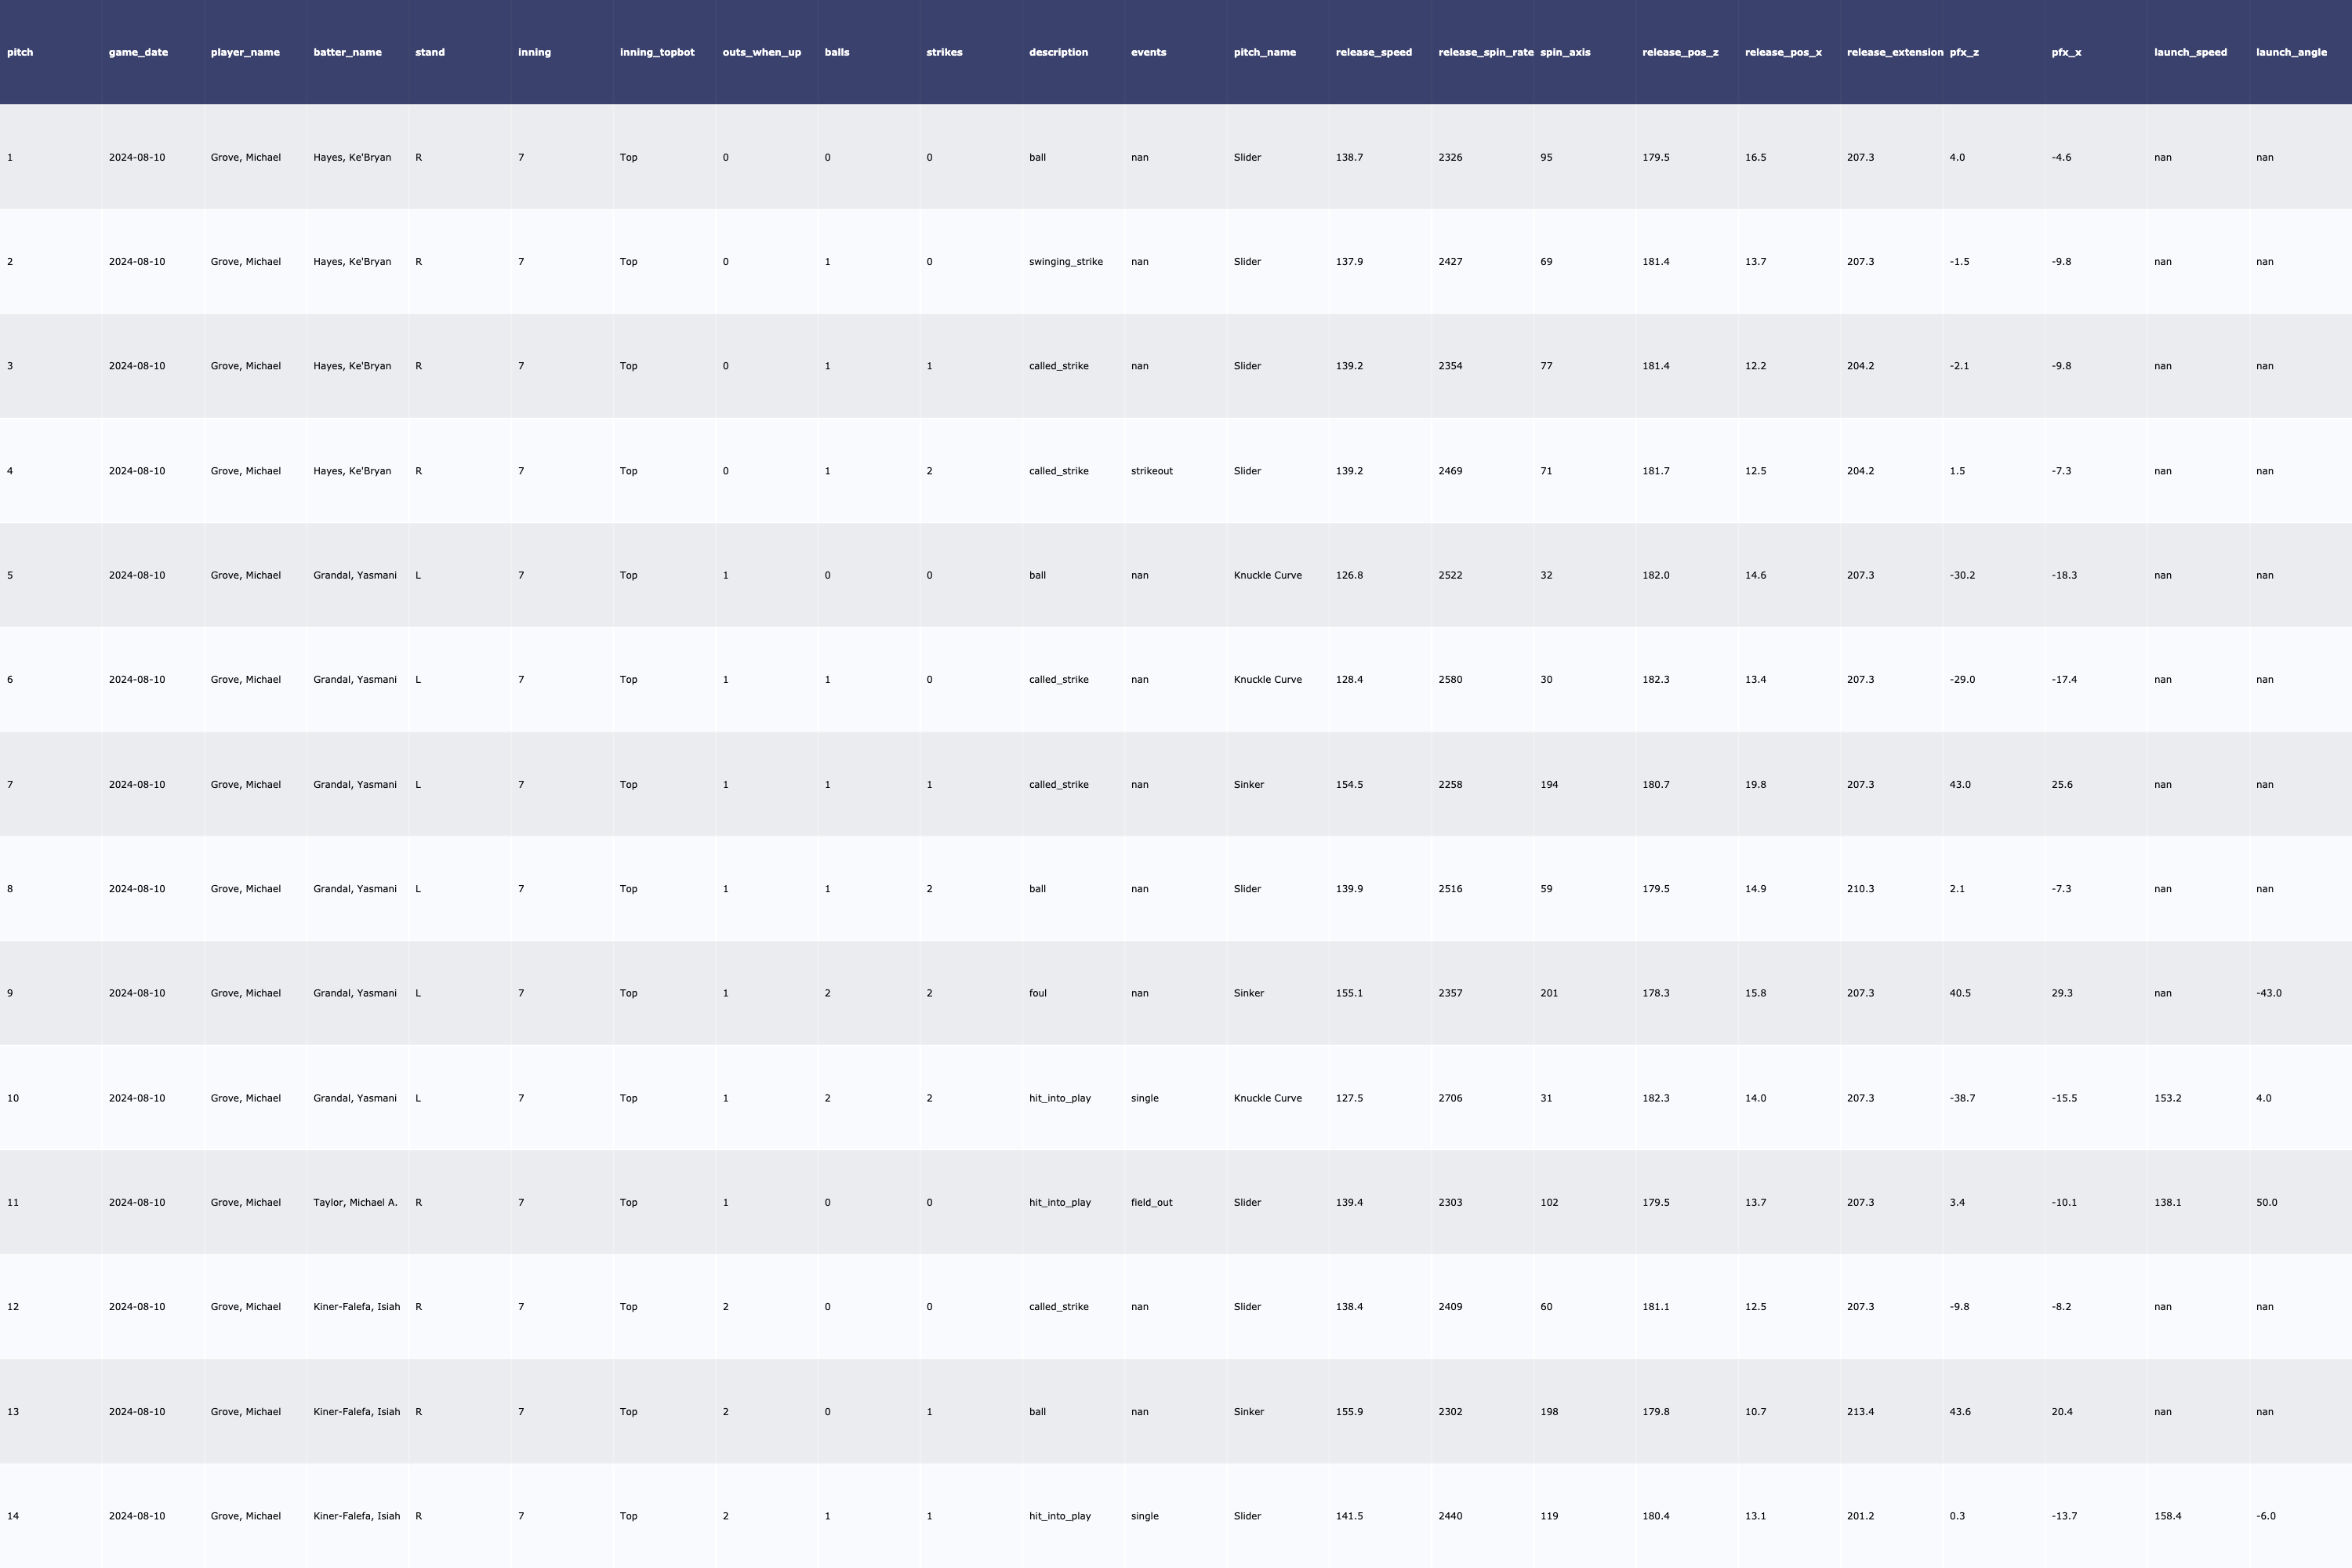Click the launch_angle column header

(x=2291, y=52)
